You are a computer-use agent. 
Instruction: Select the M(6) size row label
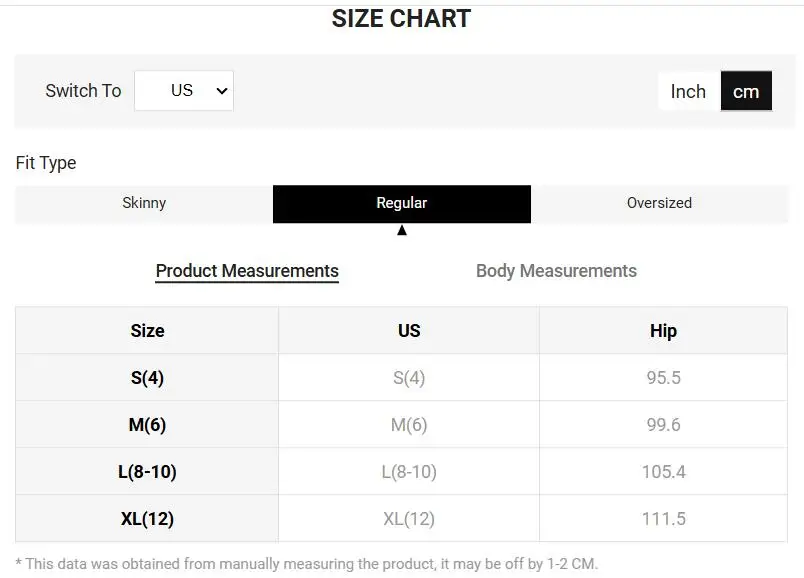tap(147, 425)
